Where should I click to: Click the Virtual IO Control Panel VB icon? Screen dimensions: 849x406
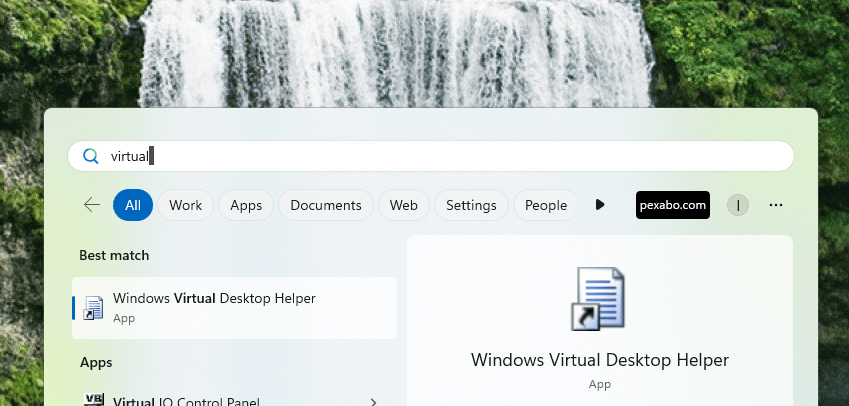pyautogui.click(x=94, y=400)
